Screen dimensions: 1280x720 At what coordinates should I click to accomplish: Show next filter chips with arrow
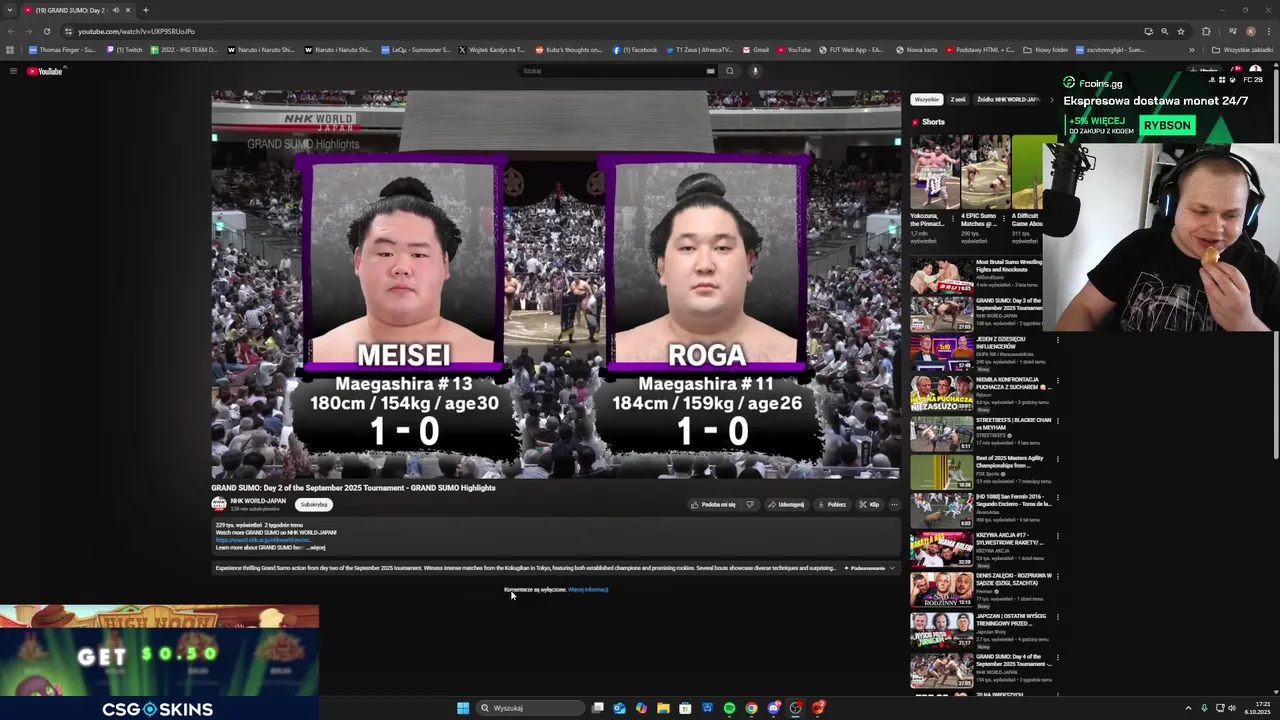click(1051, 100)
